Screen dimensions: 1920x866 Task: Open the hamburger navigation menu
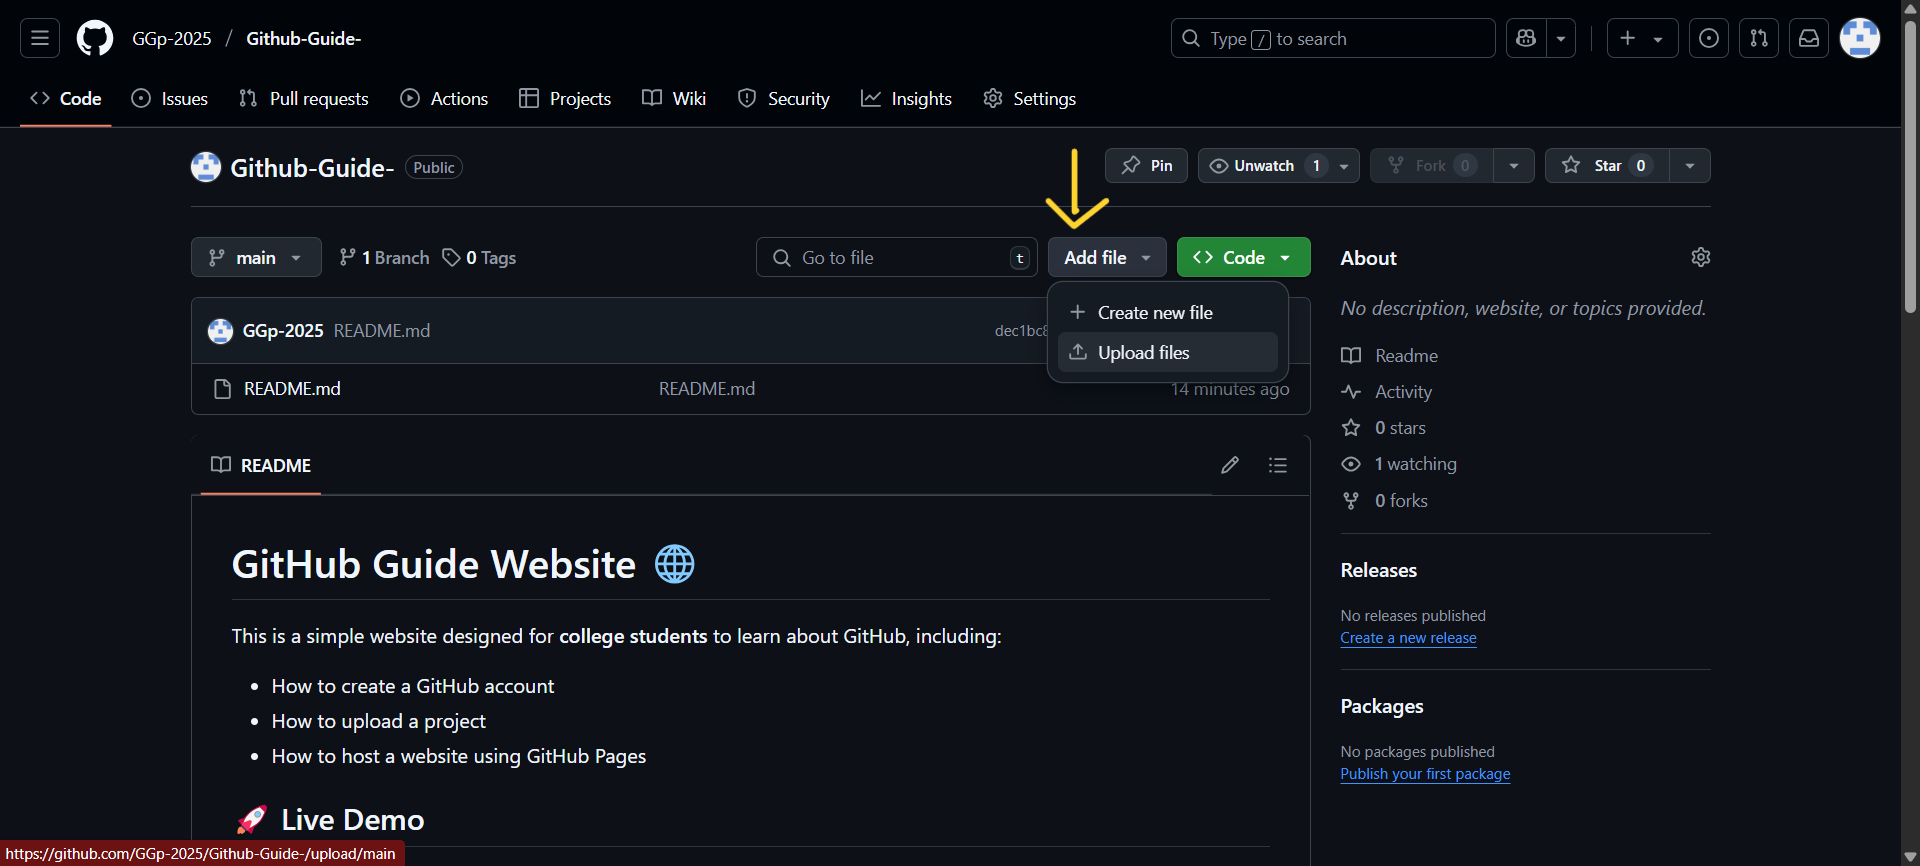tap(40, 38)
